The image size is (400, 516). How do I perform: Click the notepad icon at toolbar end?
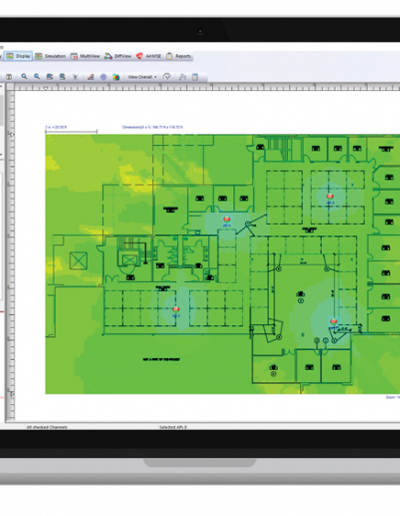point(195,77)
